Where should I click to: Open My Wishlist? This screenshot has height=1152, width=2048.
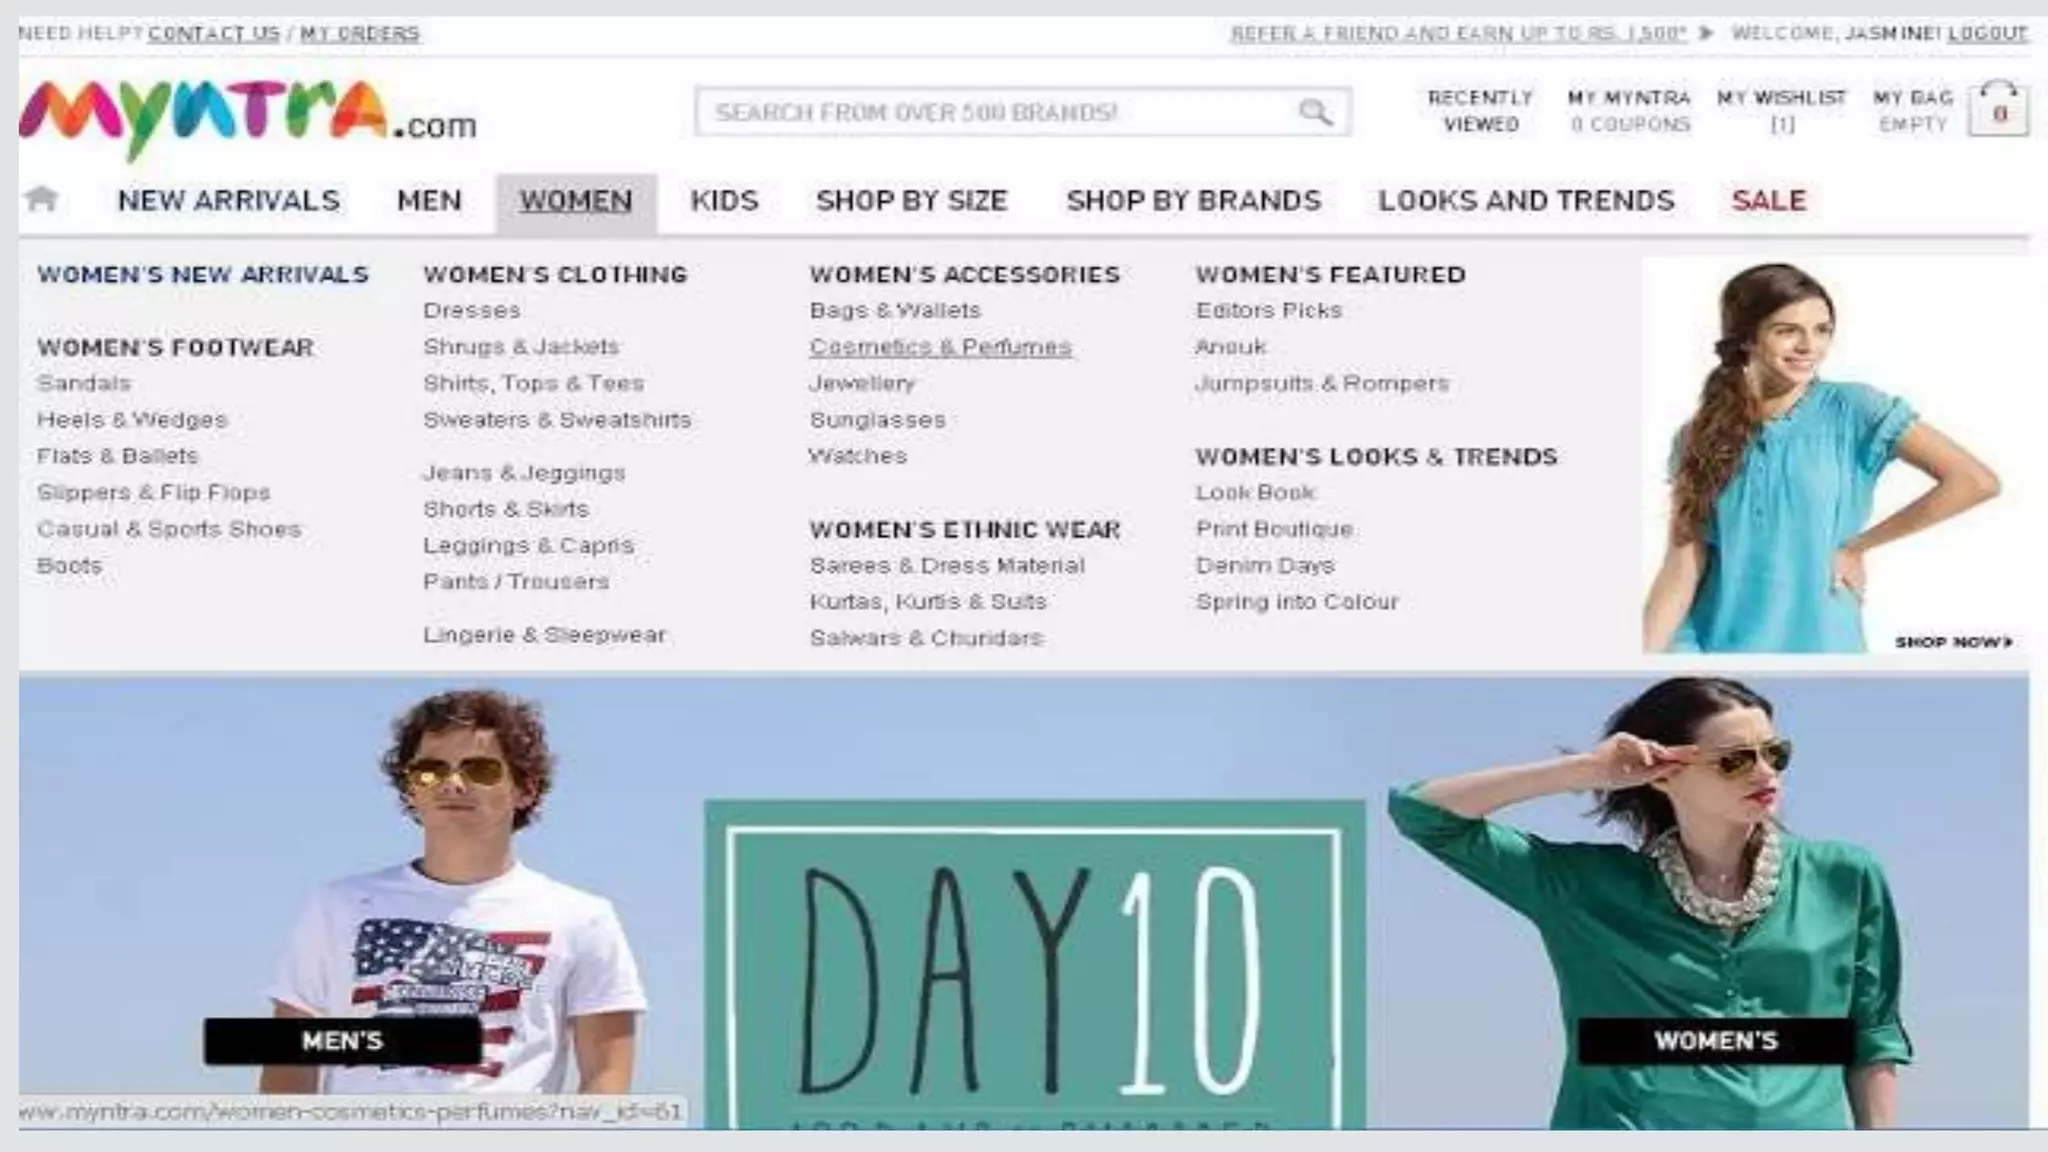(1782, 110)
